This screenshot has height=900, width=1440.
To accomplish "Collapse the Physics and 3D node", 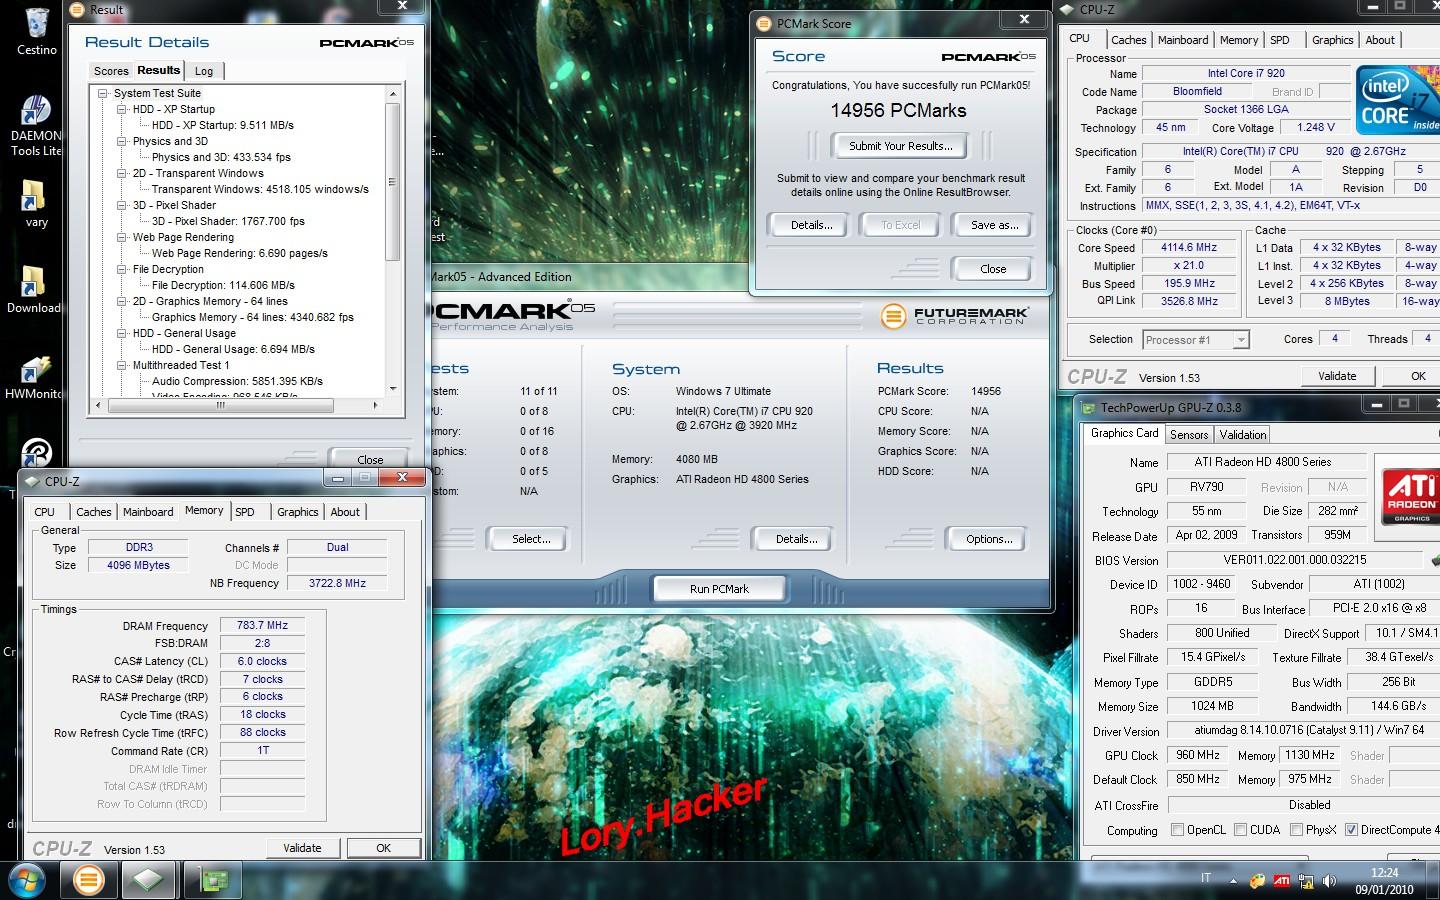I will [122, 141].
